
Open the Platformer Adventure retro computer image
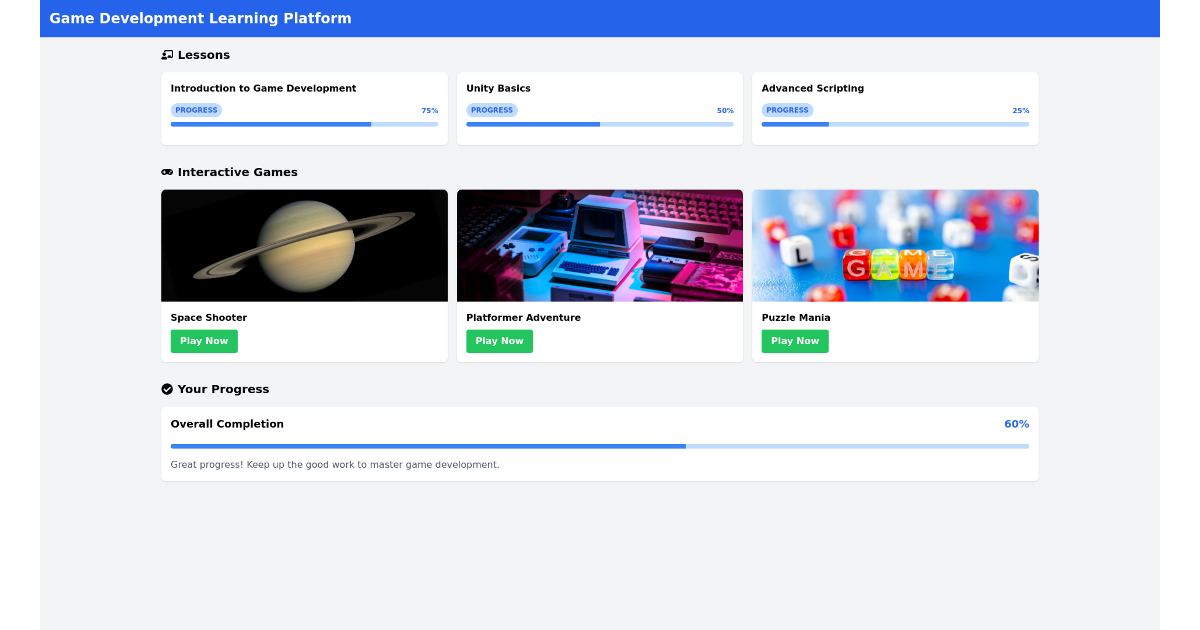click(x=599, y=245)
